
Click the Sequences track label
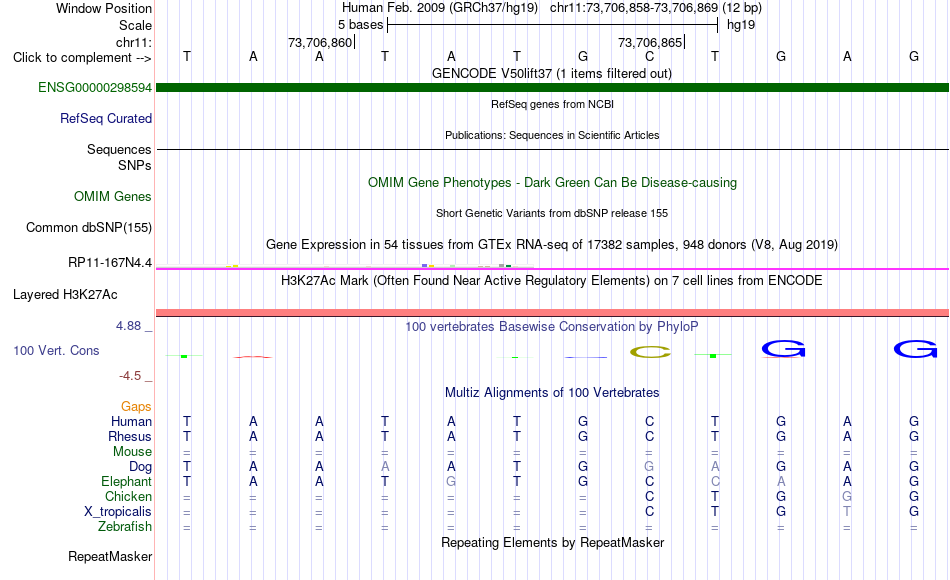point(119,149)
